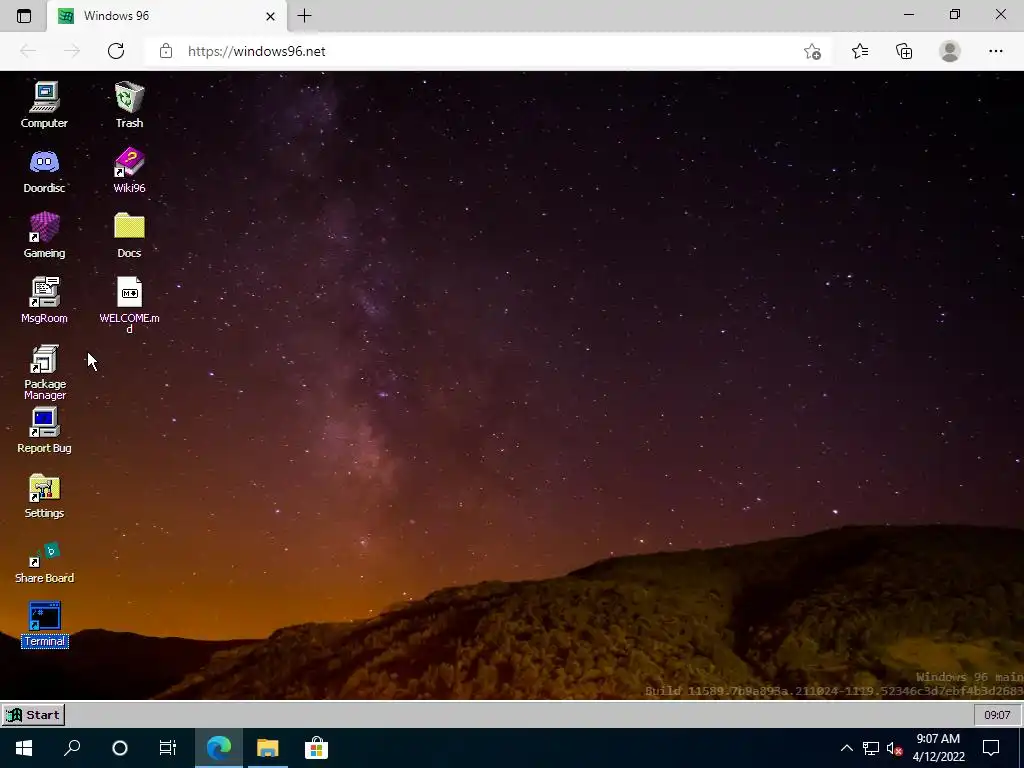Open the Docs folder
1024x768 pixels.
129,235
